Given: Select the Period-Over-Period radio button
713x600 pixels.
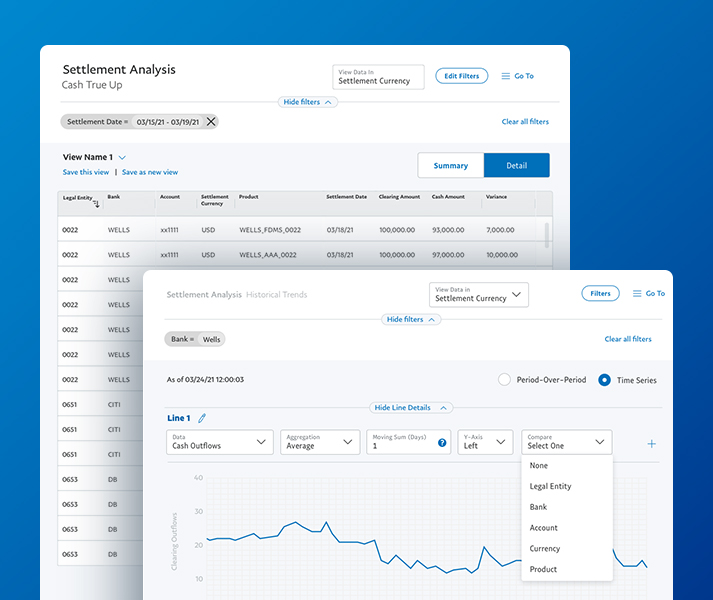Looking at the screenshot, I should (x=505, y=380).
